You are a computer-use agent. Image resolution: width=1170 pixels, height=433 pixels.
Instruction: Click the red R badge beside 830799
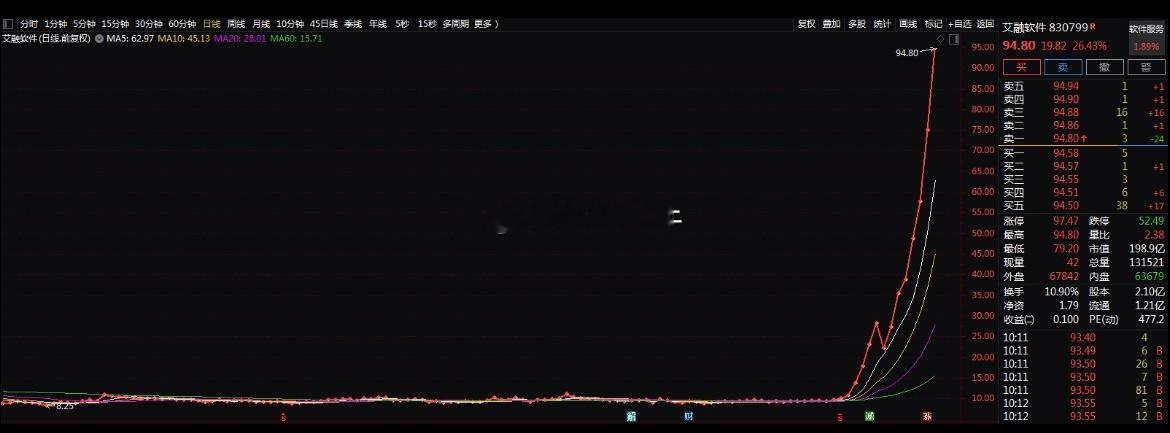1093,25
